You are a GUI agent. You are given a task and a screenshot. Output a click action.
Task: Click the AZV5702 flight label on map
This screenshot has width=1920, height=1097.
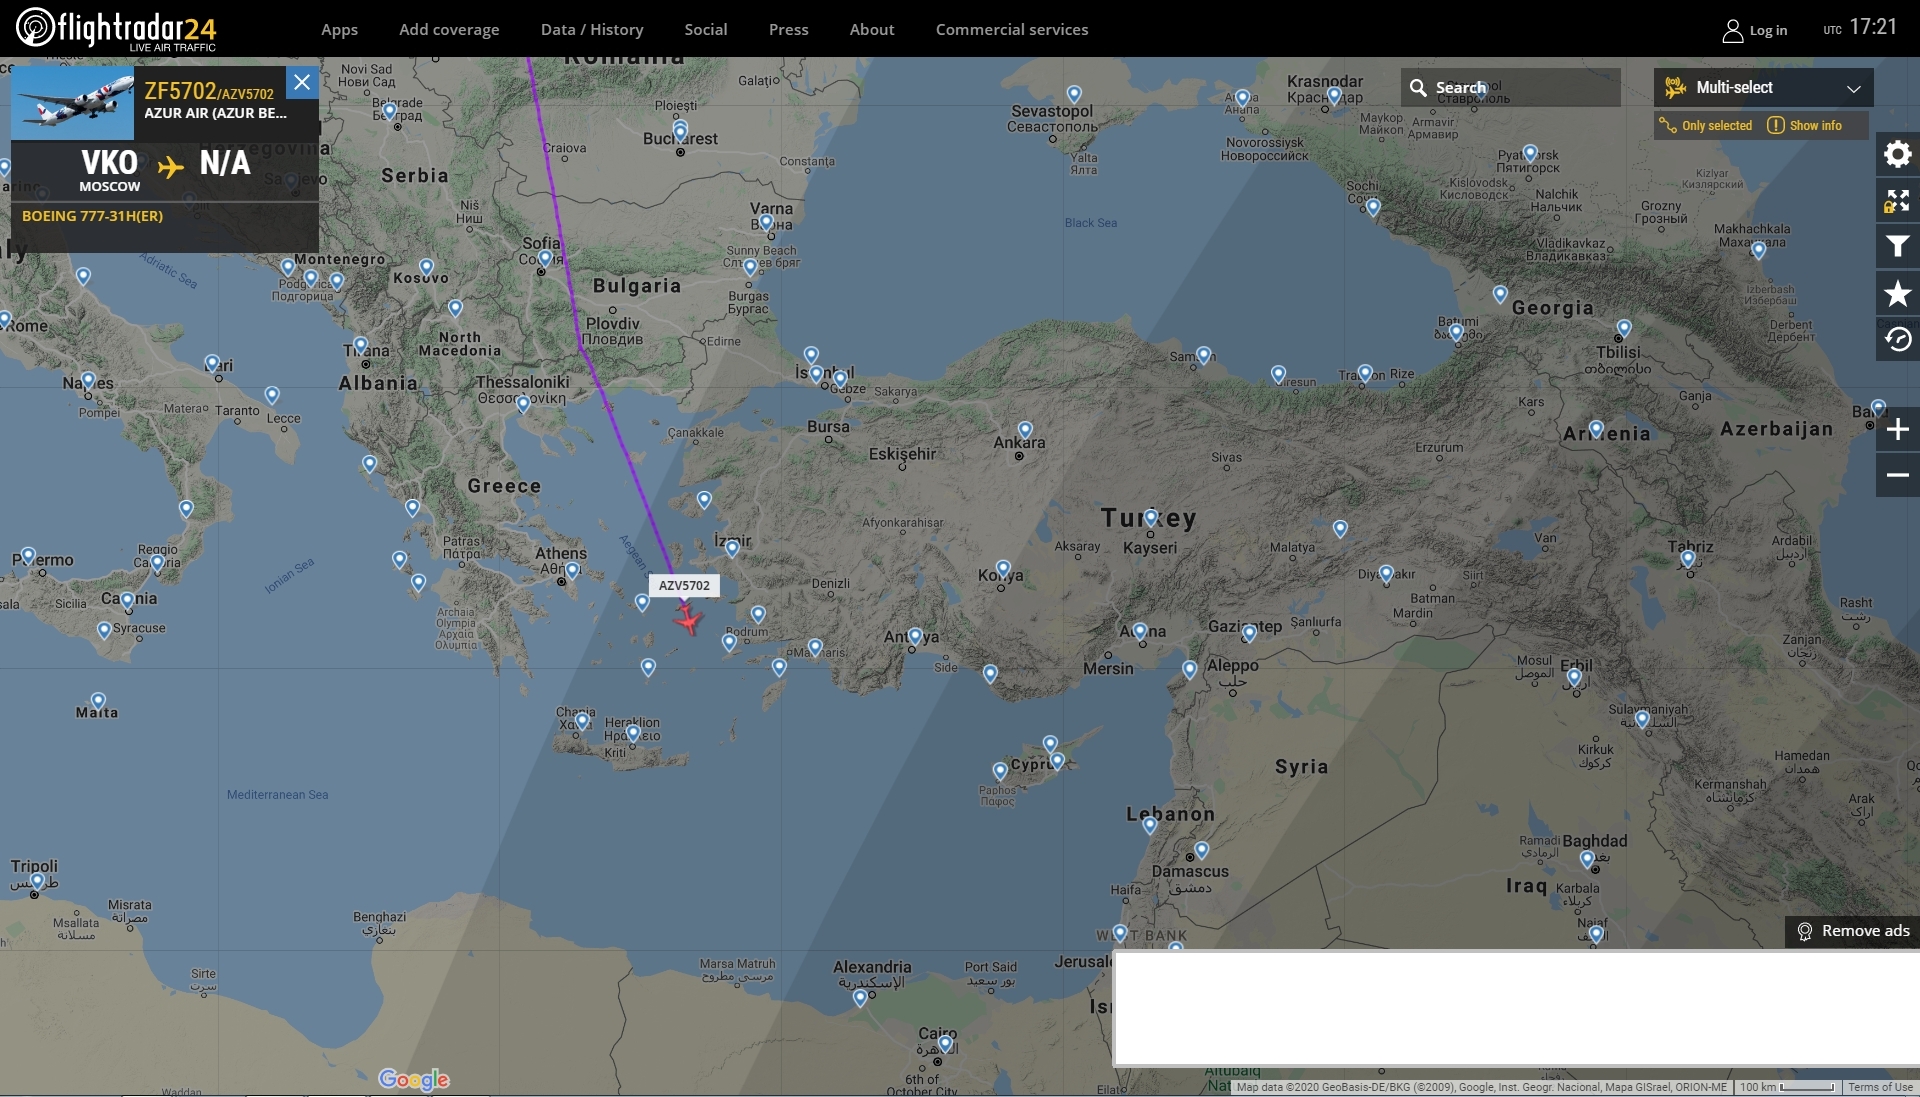(684, 586)
